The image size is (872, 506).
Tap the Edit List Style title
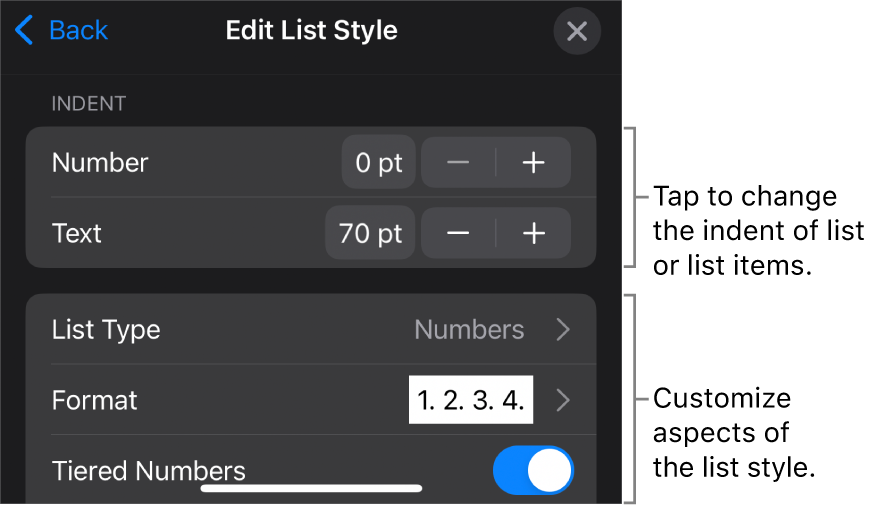(311, 31)
